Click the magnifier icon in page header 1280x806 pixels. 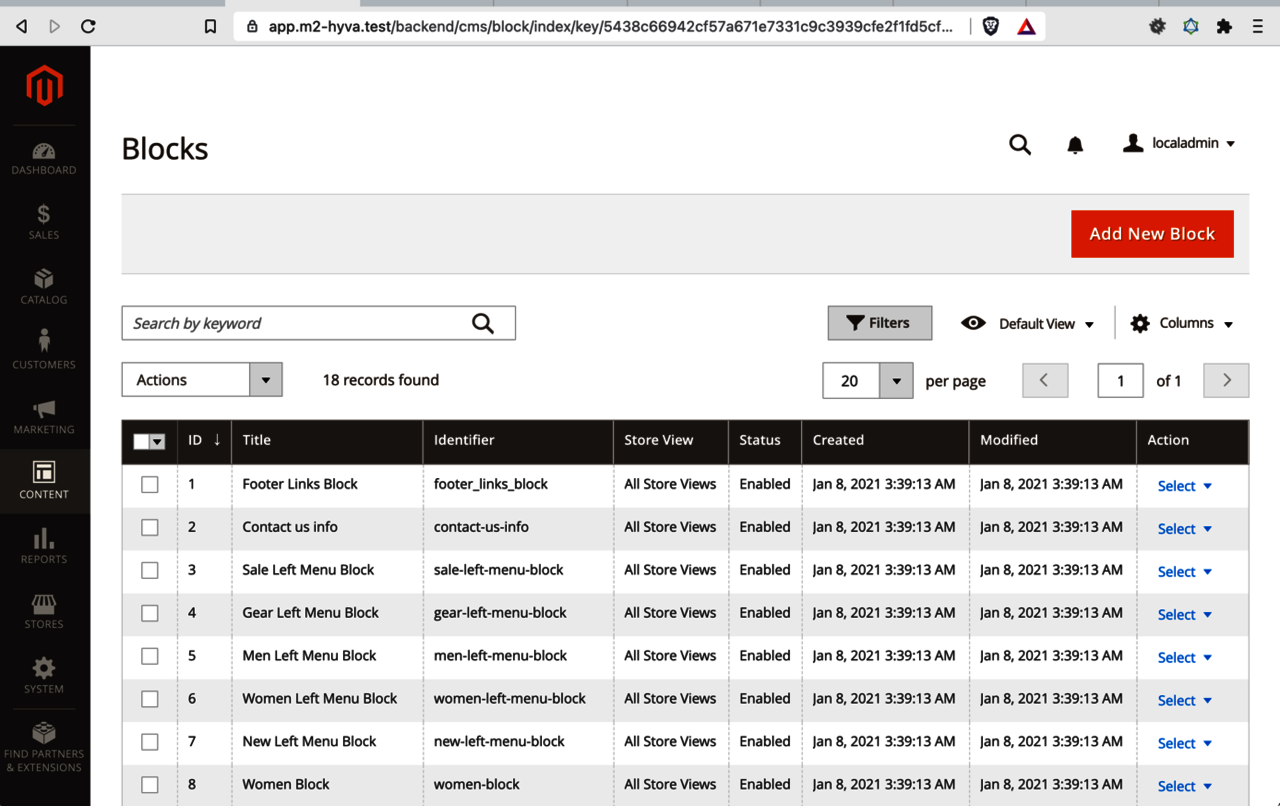(x=1019, y=145)
